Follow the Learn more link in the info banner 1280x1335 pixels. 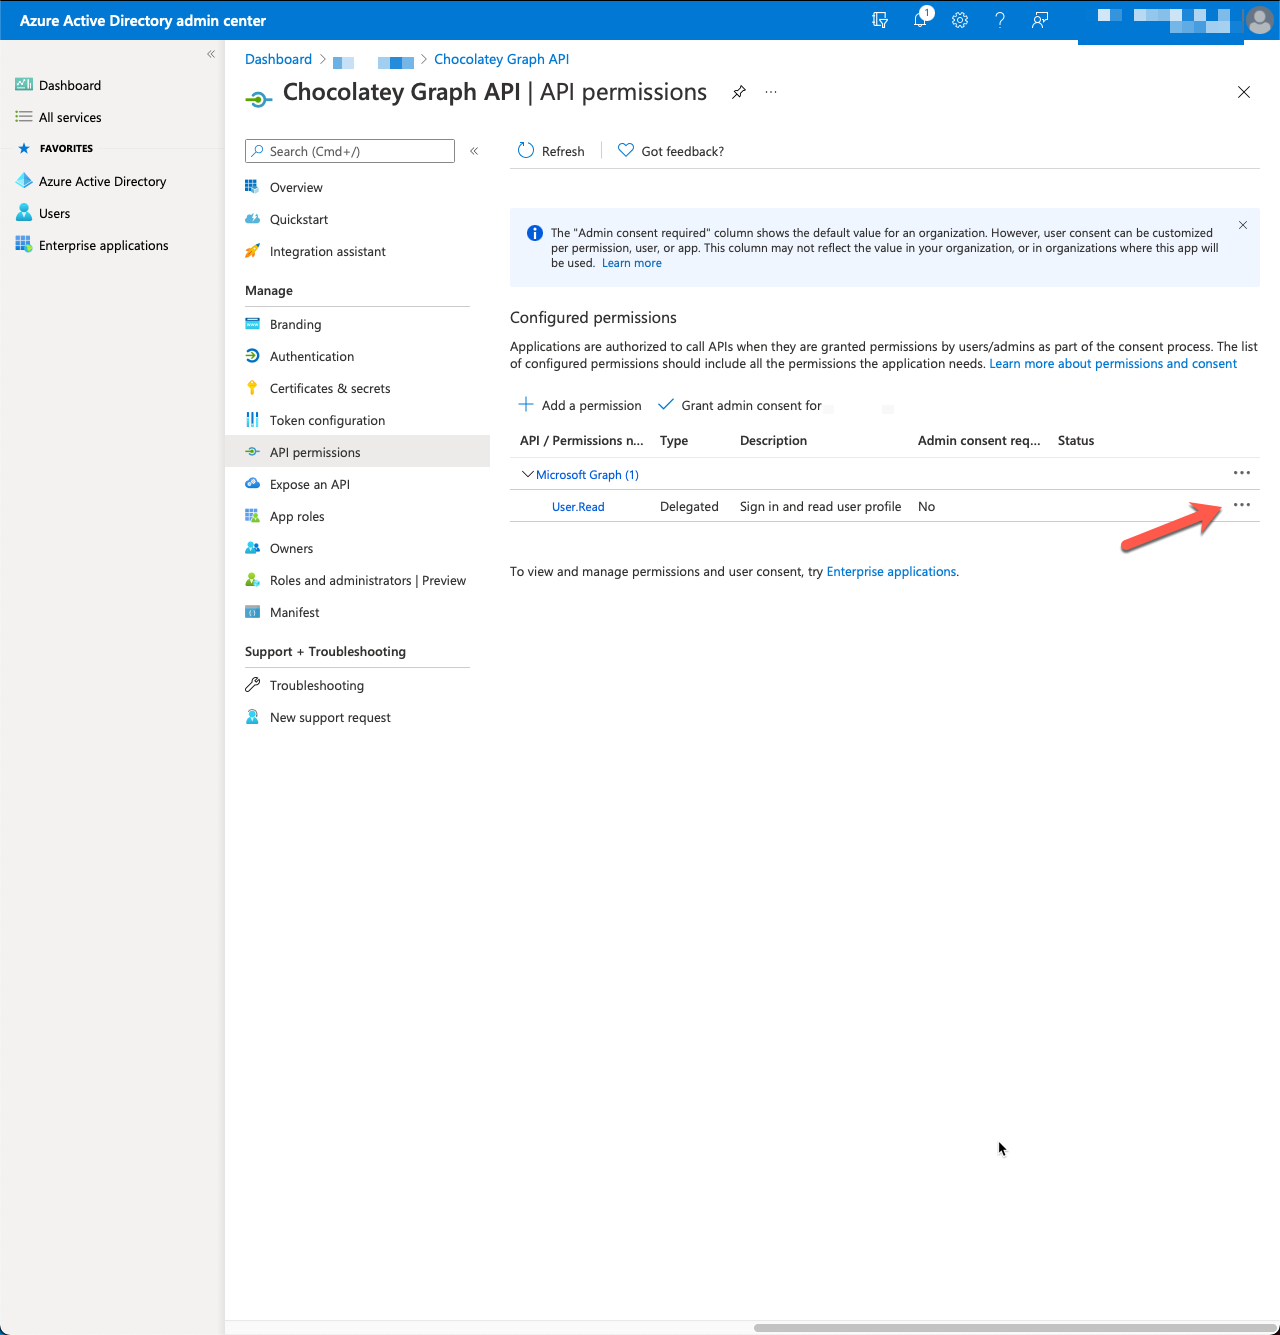(632, 263)
